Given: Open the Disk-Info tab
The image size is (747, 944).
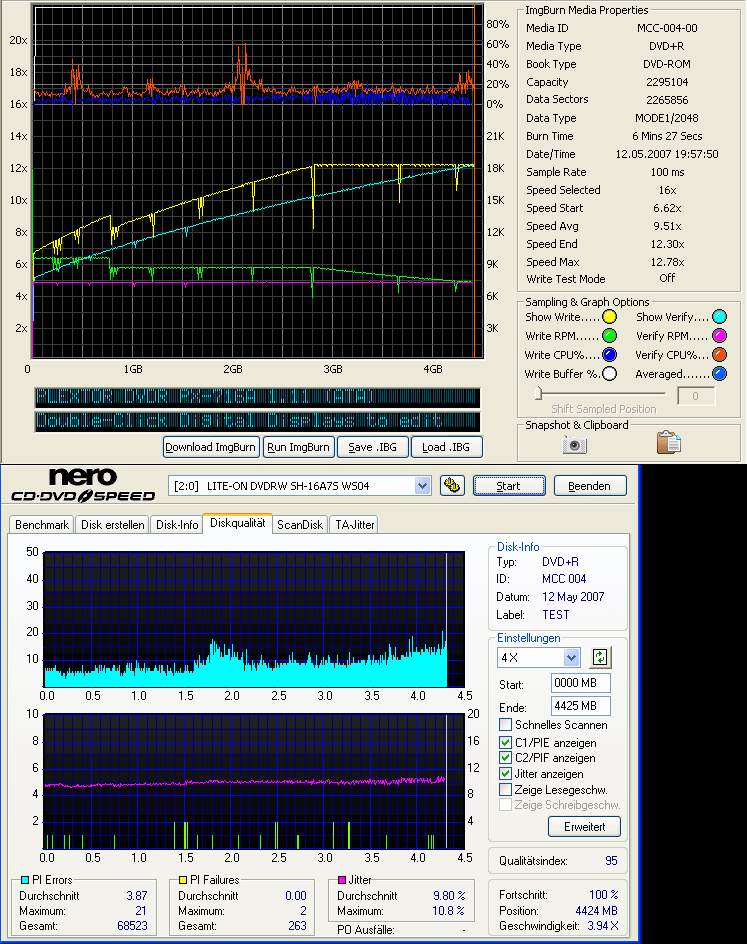Looking at the screenshot, I should point(177,524).
